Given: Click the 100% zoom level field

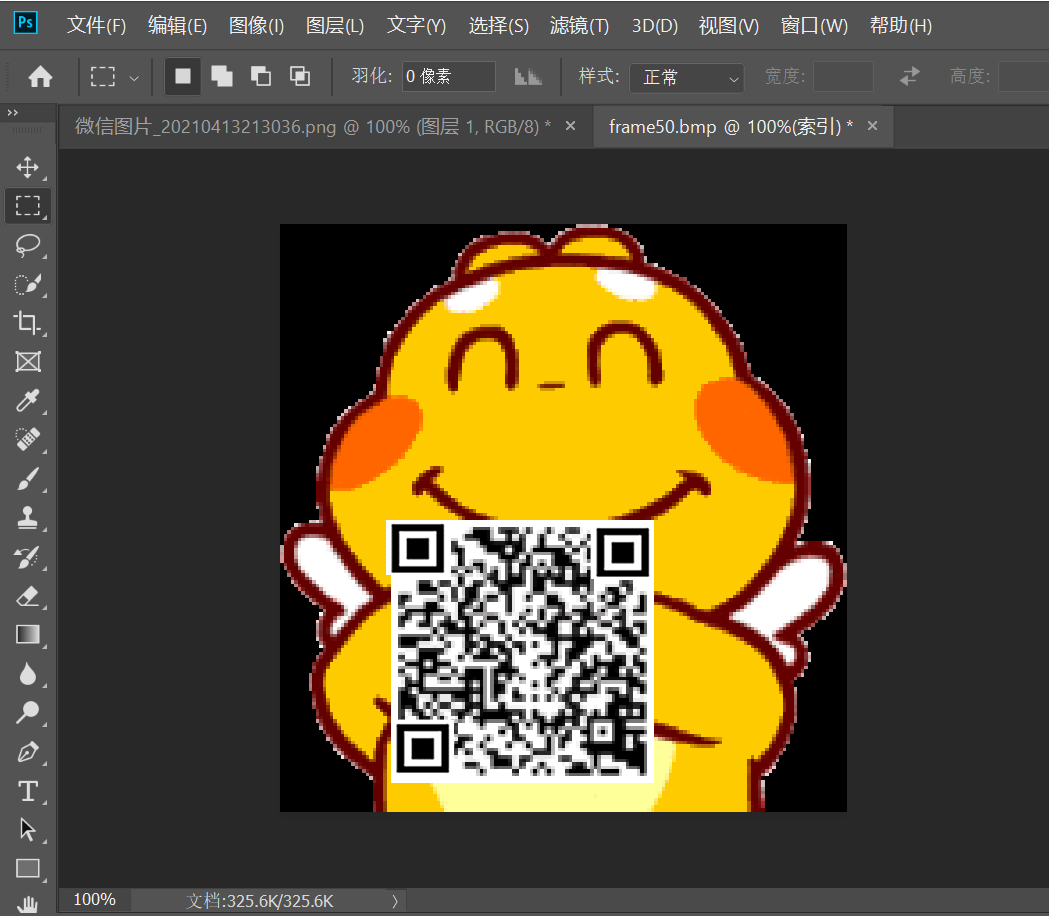Looking at the screenshot, I should [94, 899].
